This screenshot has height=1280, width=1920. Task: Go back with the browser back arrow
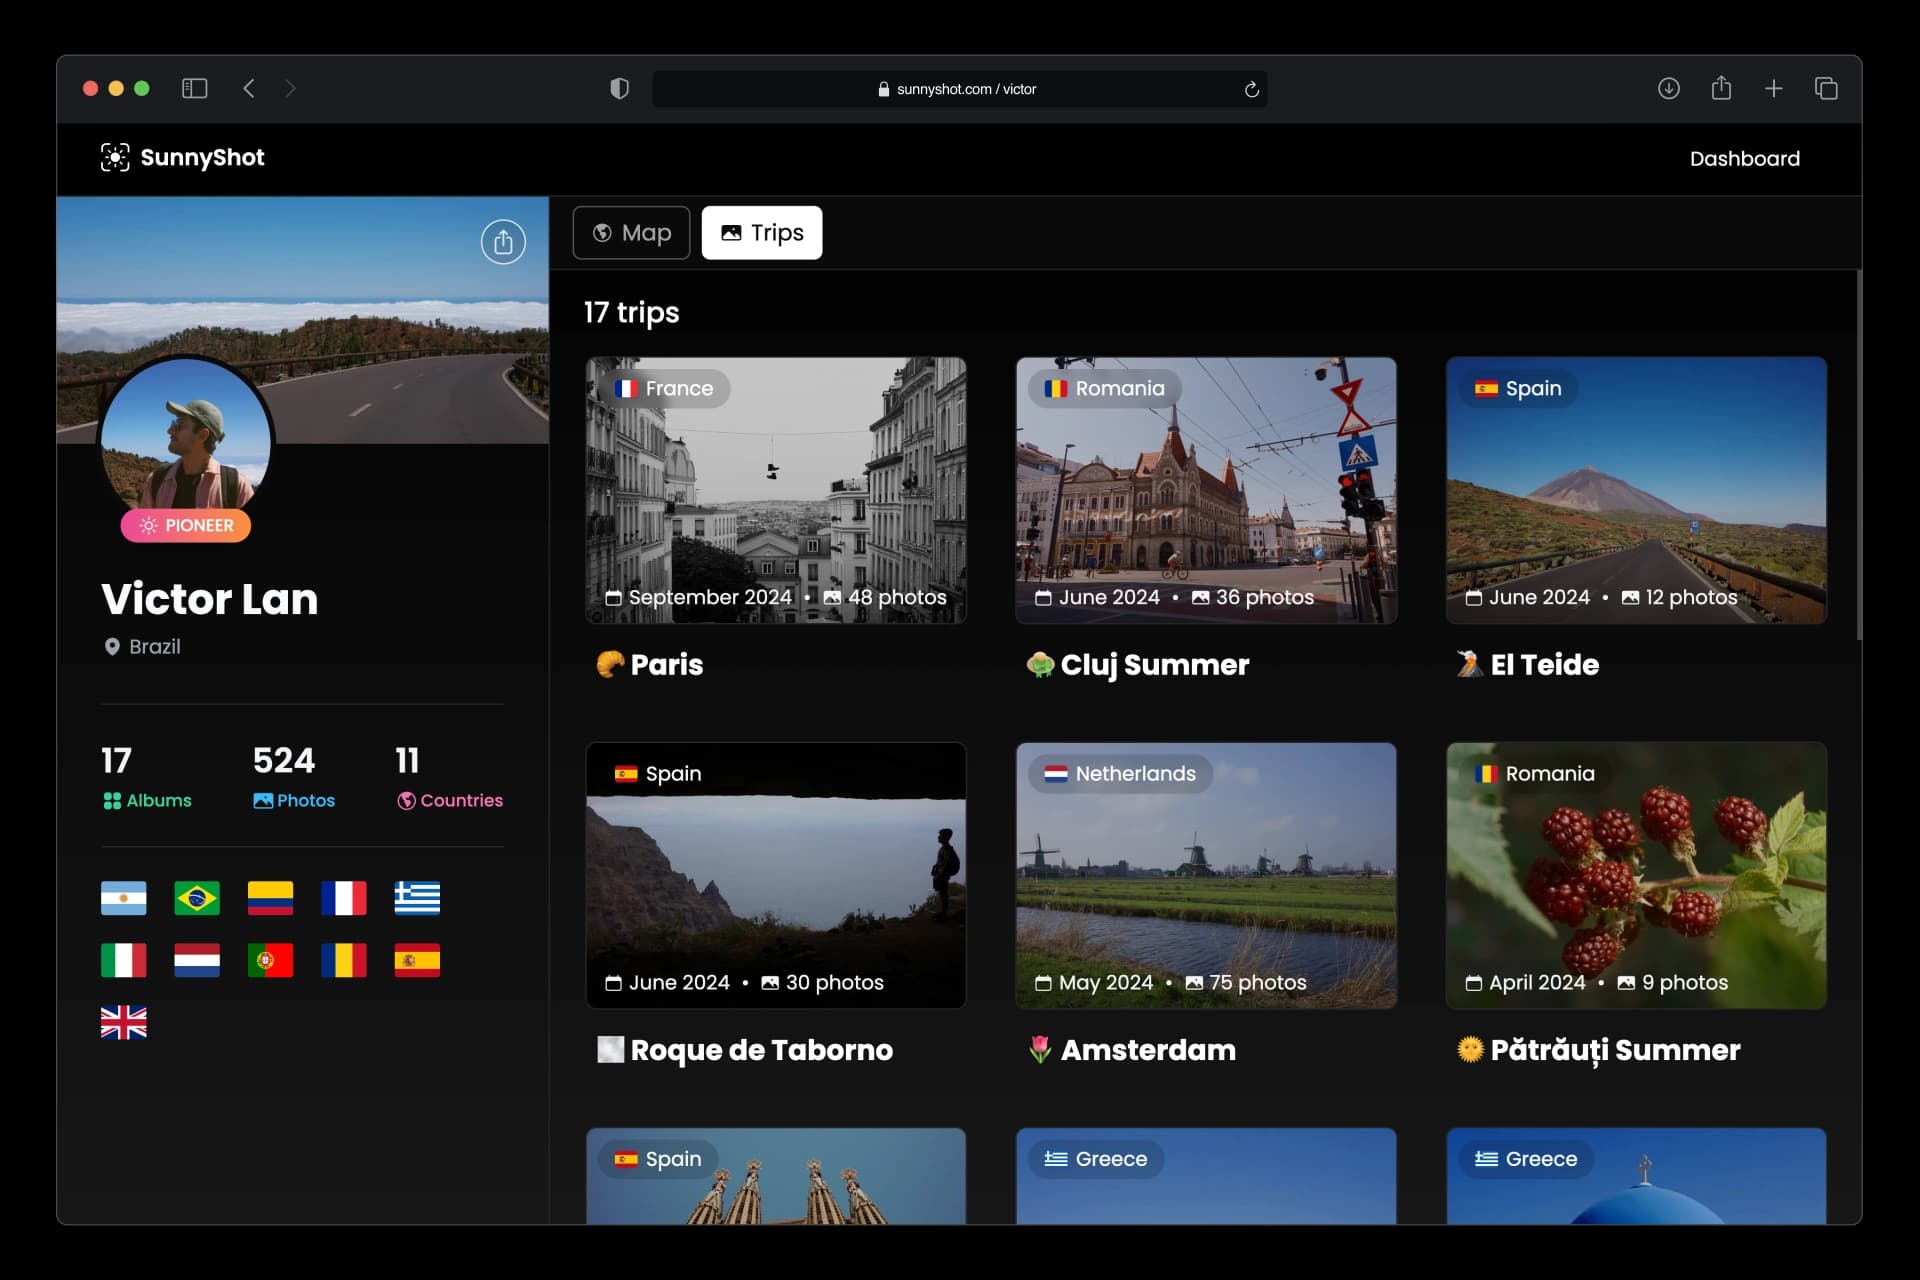point(249,89)
